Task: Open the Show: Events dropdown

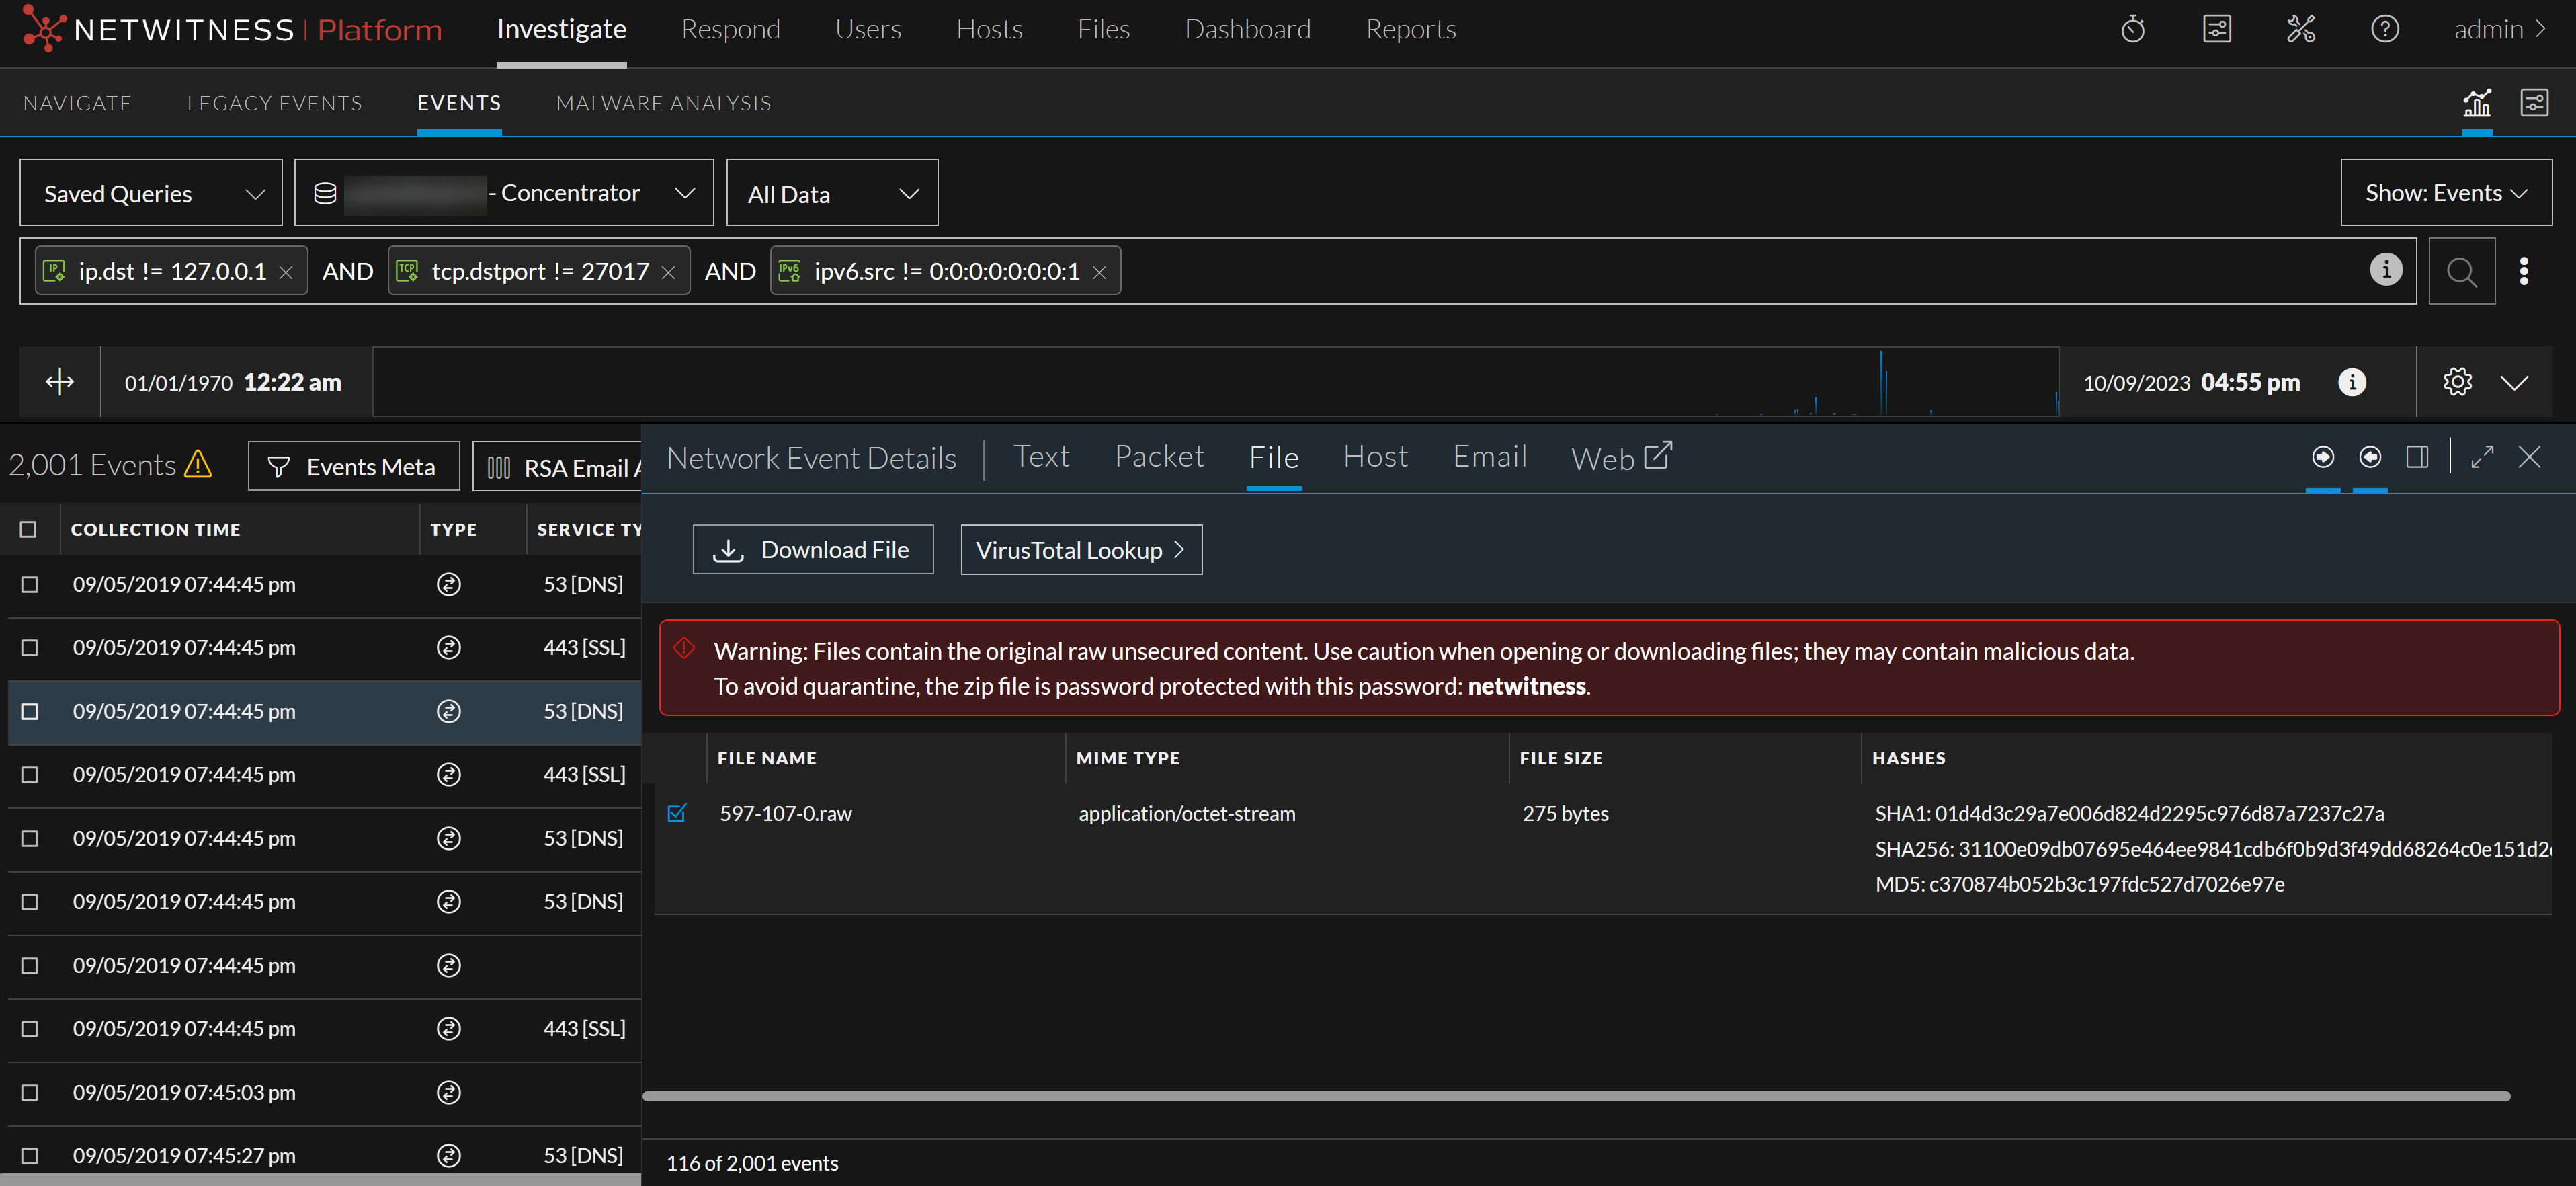Action: tap(2445, 192)
